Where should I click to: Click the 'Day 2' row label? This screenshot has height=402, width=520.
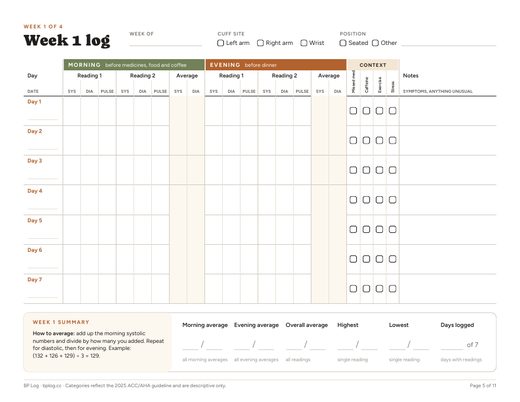click(x=35, y=131)
